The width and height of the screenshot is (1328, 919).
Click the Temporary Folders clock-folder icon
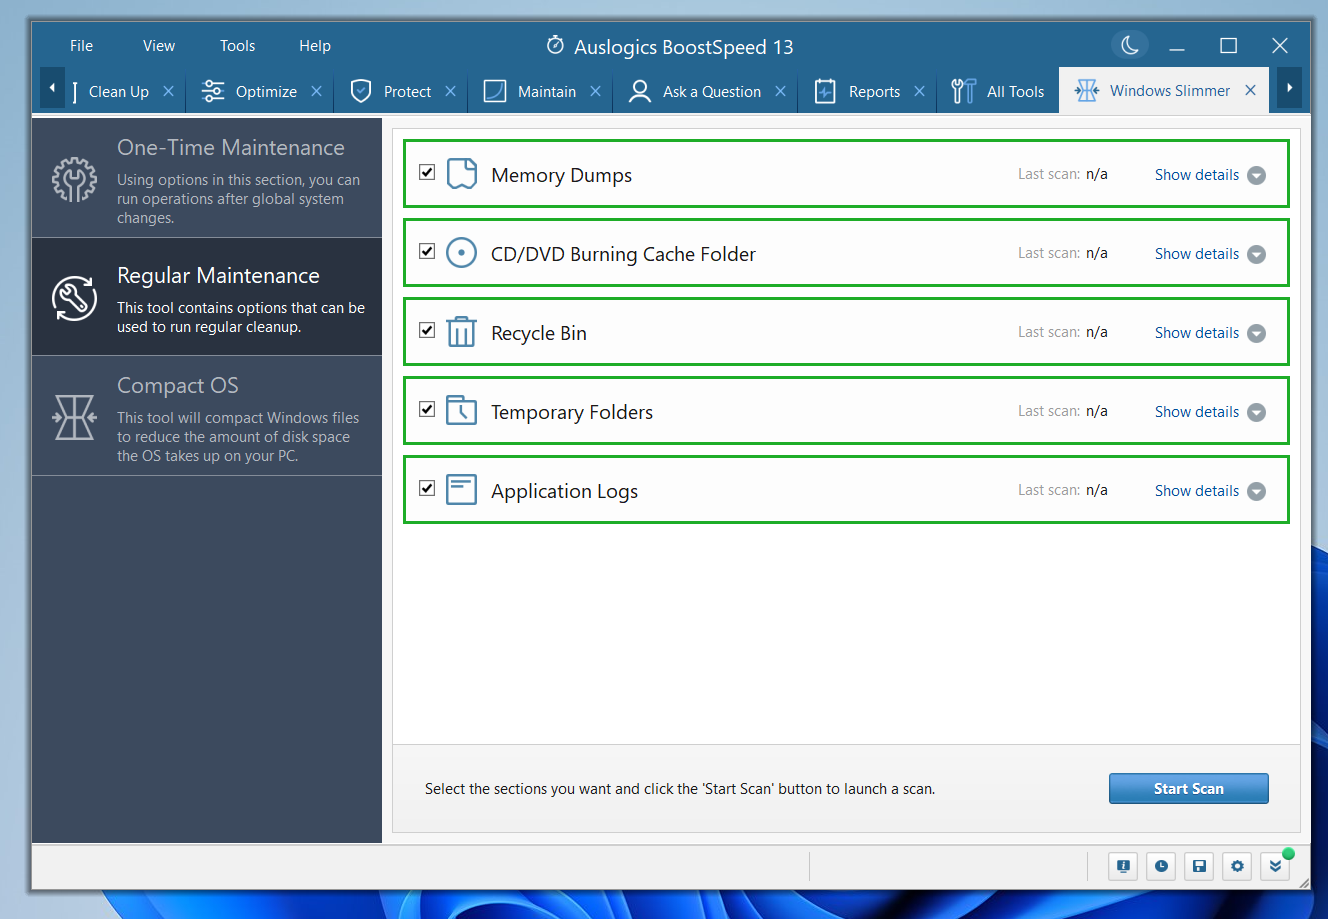[x=461, y=411]
